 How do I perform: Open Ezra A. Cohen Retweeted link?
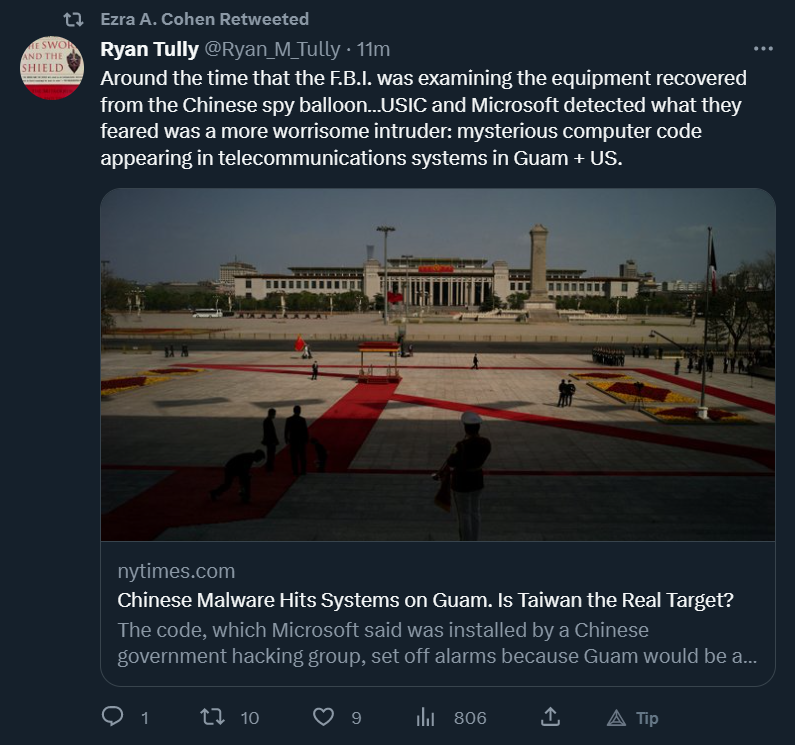[205, 19]
